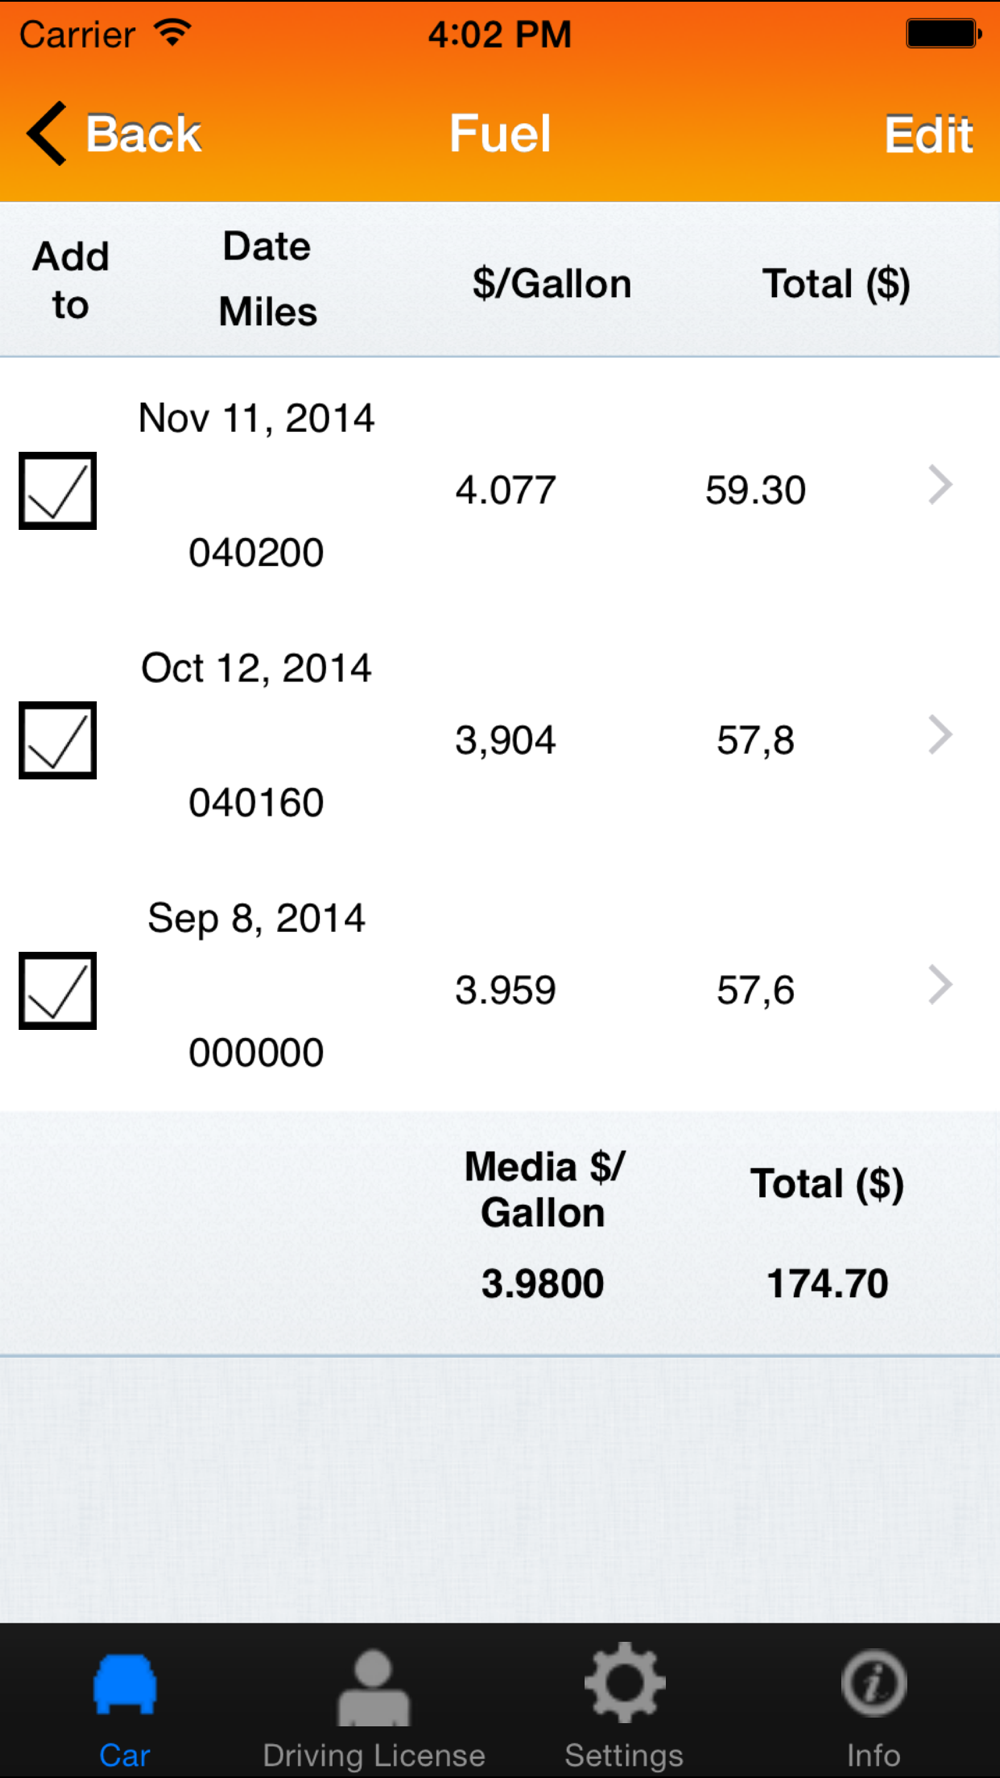Open the Driving License person icon
This screenshot has width=1000, height=1778.
pyautogui.click(x=373, y=1687)
